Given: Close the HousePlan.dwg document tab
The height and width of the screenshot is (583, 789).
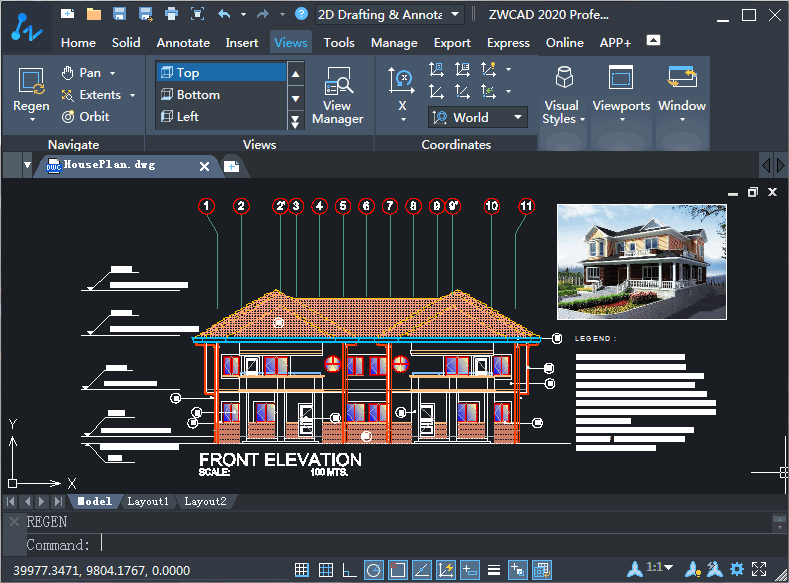Looking at the screenshot, I should click(204, 166).
